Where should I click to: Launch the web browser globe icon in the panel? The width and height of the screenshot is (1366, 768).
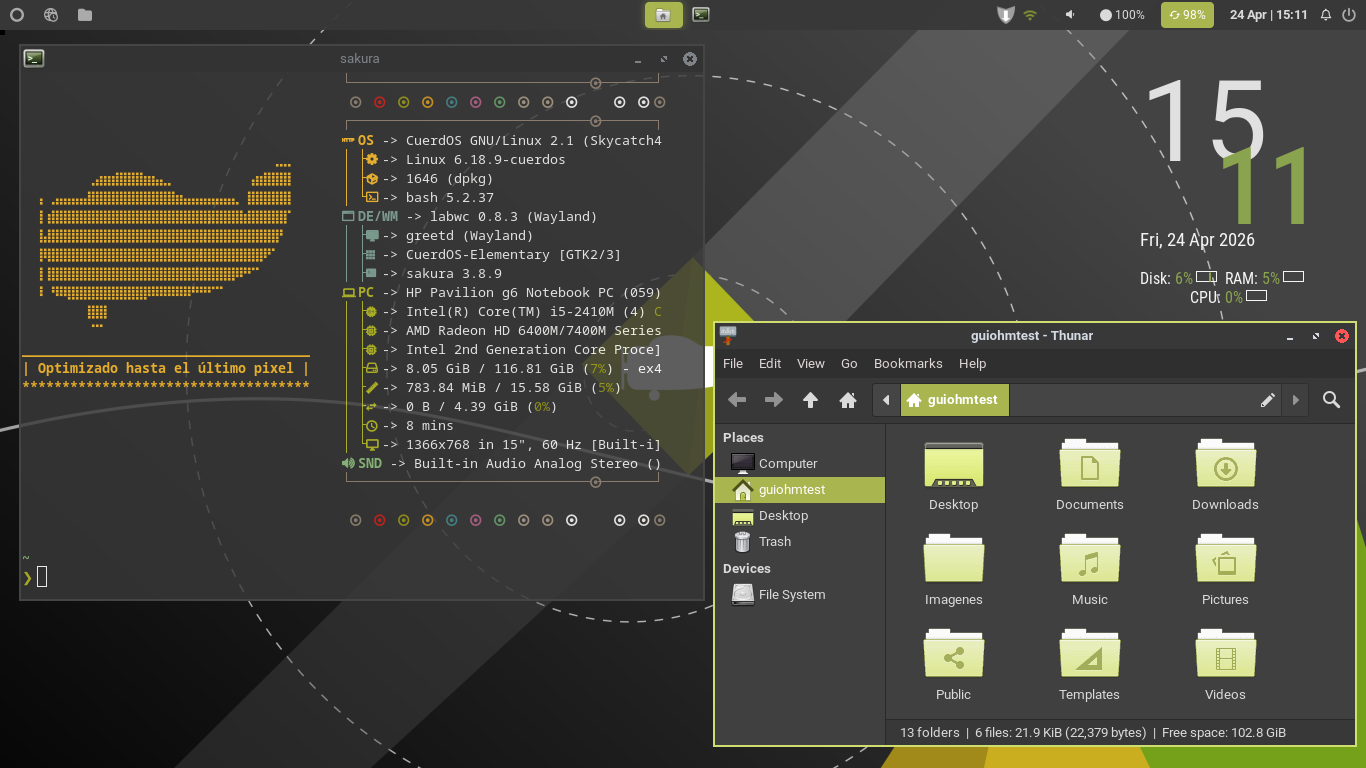[x=51, y=15]
